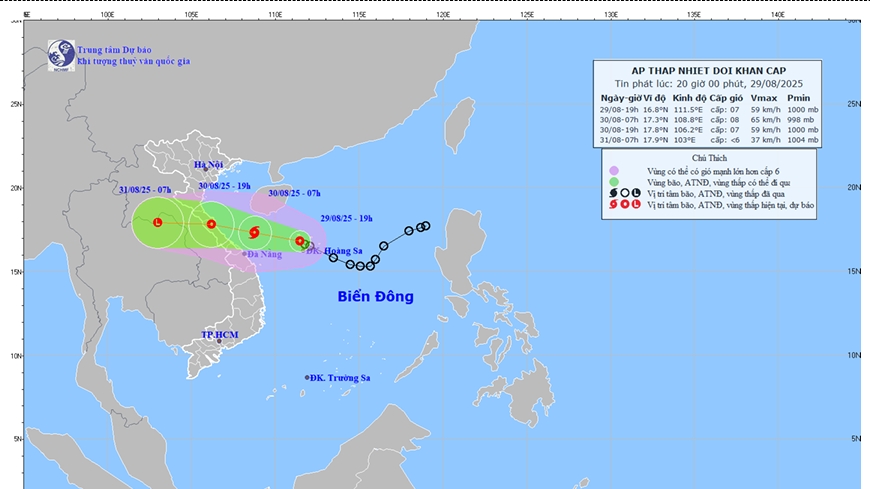Click the Vmax column header
Viewport: 870px width, 489px height.
coord(764,97)
